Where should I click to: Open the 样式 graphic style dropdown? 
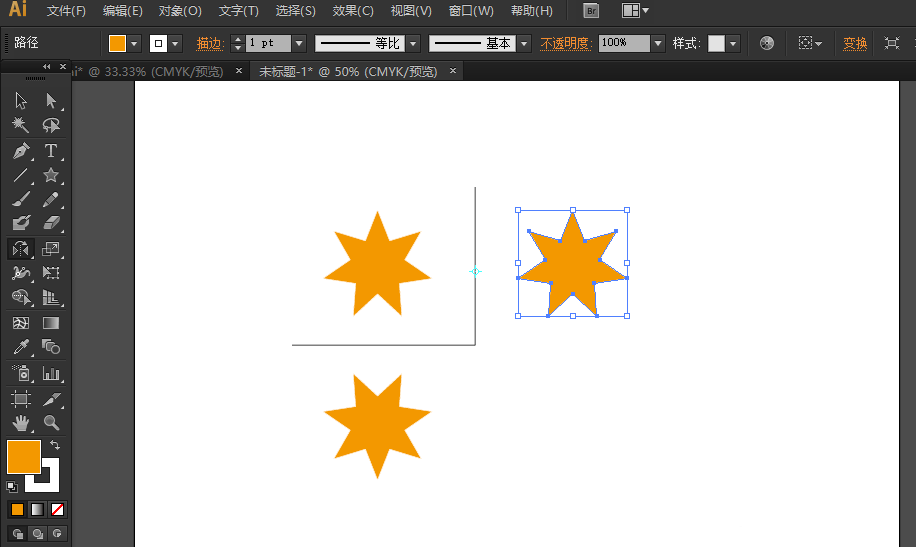[x=733, y=43]
